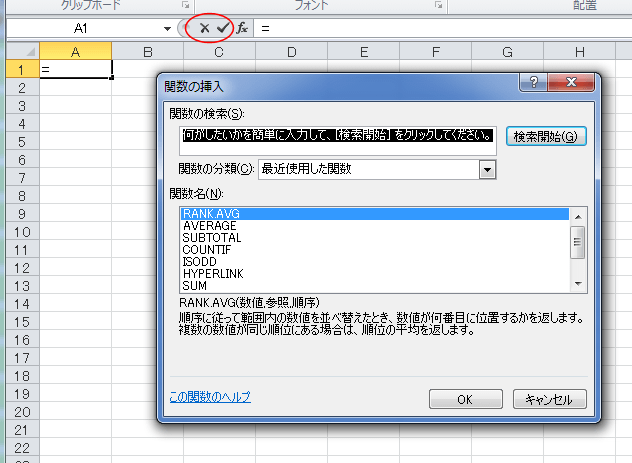
Task: Select column B header
Action: [148, 52]
